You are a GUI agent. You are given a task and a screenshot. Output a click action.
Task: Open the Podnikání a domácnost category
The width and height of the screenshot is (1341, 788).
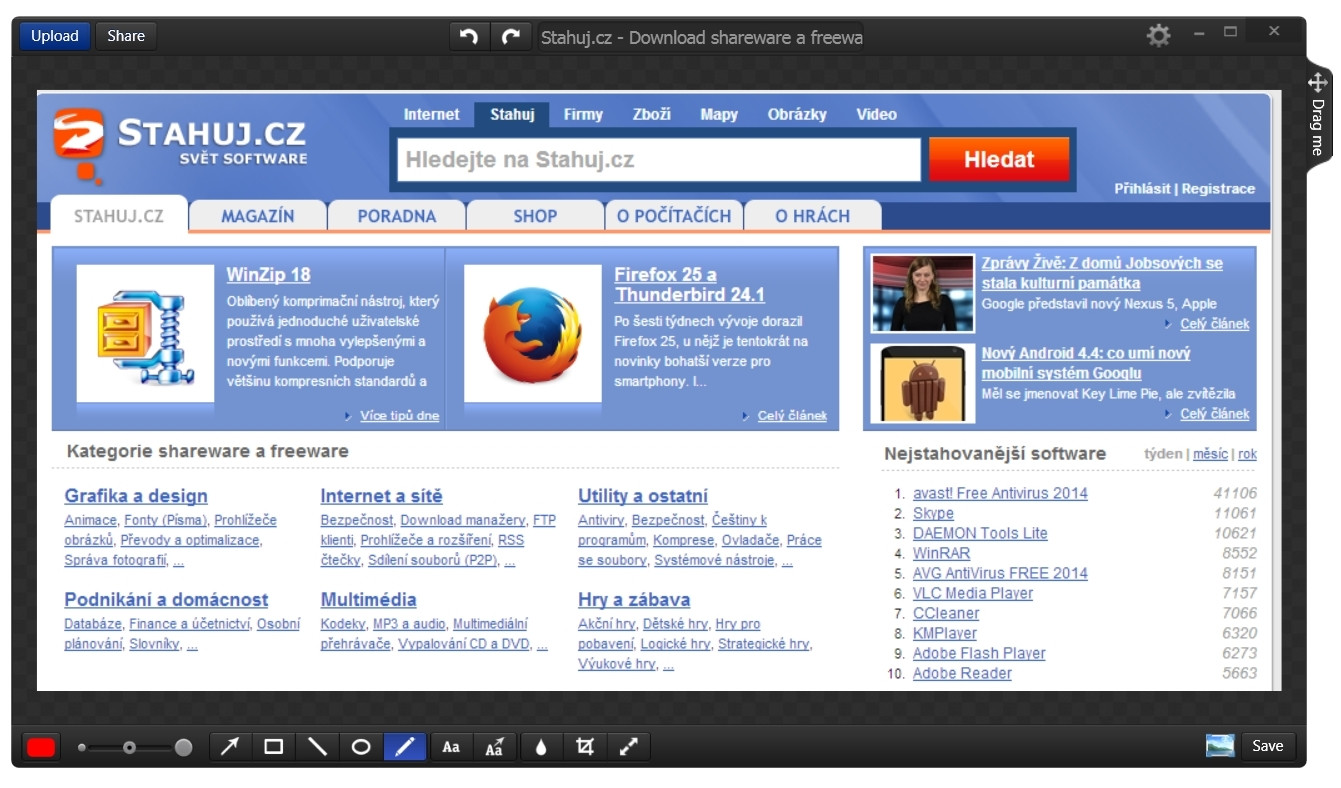click(166, 600)
